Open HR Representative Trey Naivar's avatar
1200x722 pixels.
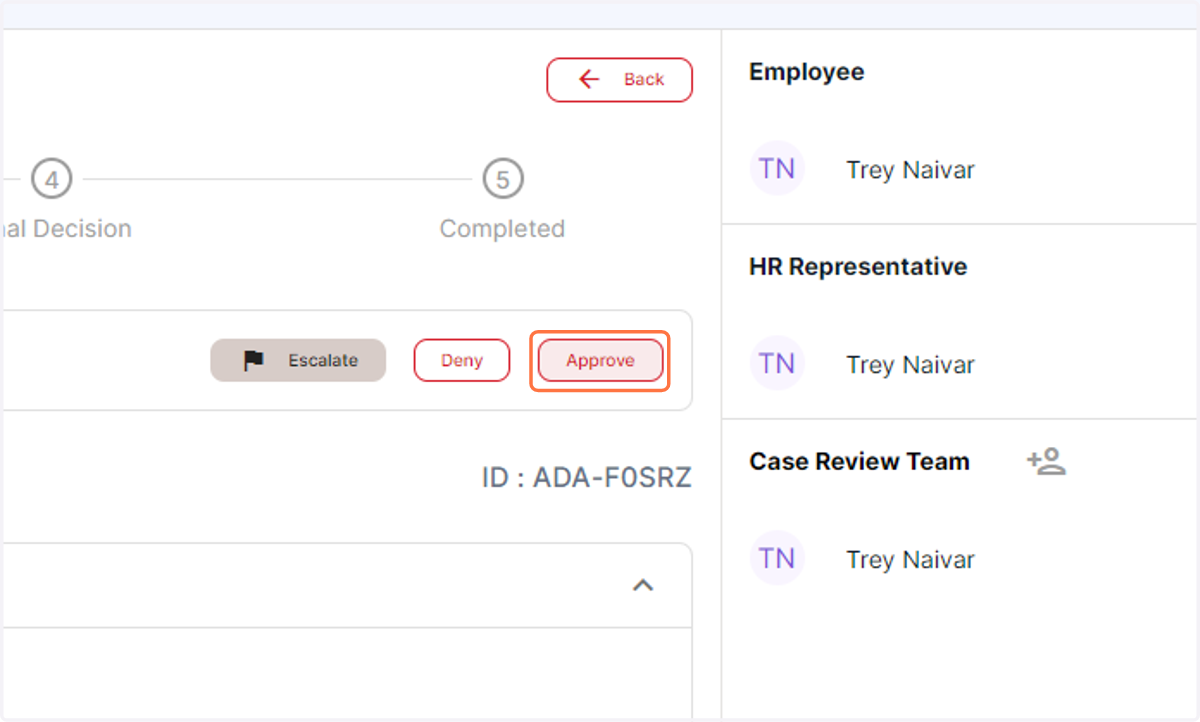[777, 364]
